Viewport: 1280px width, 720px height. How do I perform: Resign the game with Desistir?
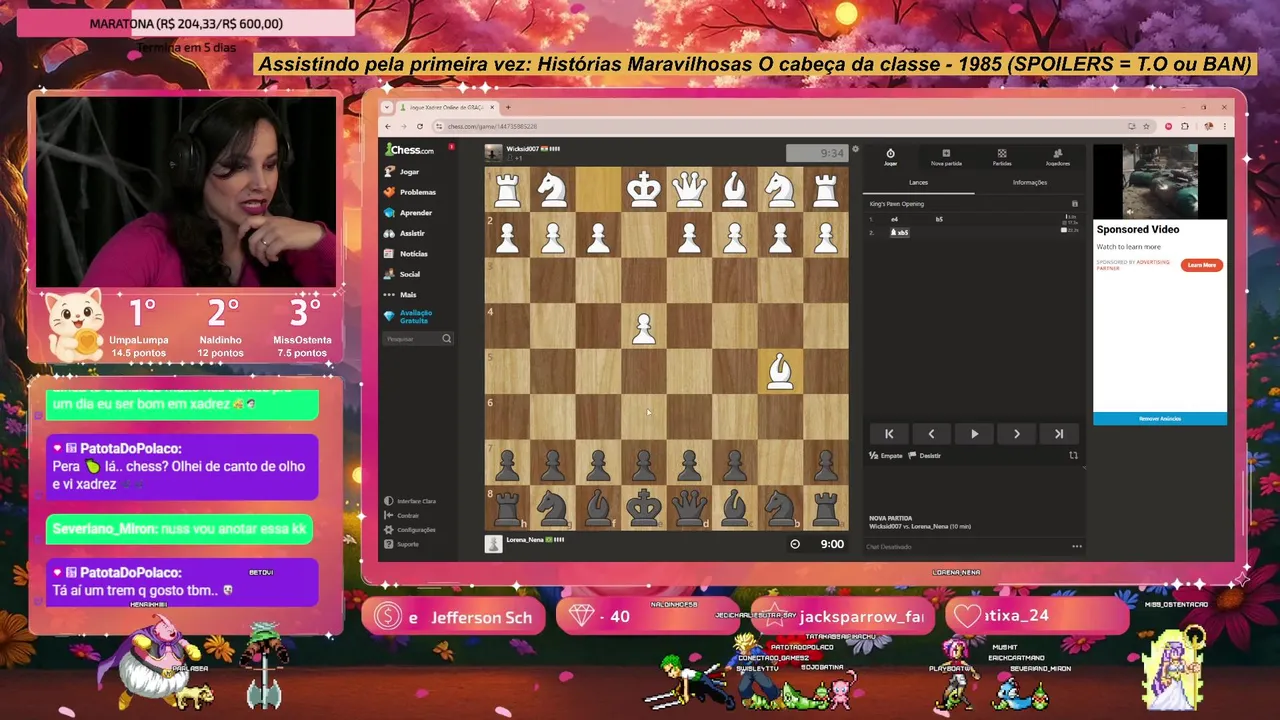point(925,456)
